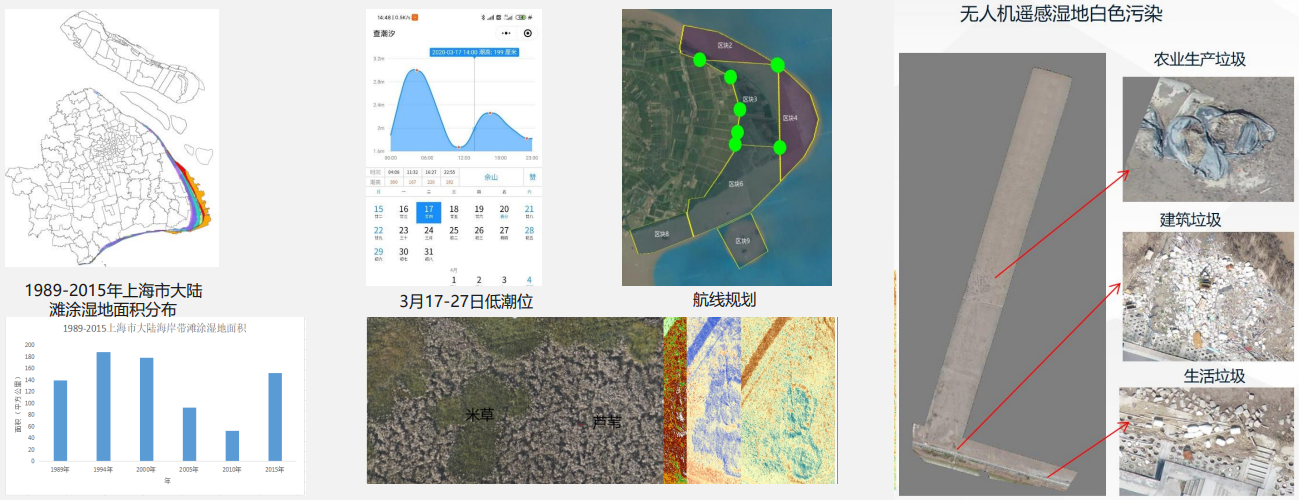Click the 区块9 zone on map
The image size is (1299, 500).
741,243
